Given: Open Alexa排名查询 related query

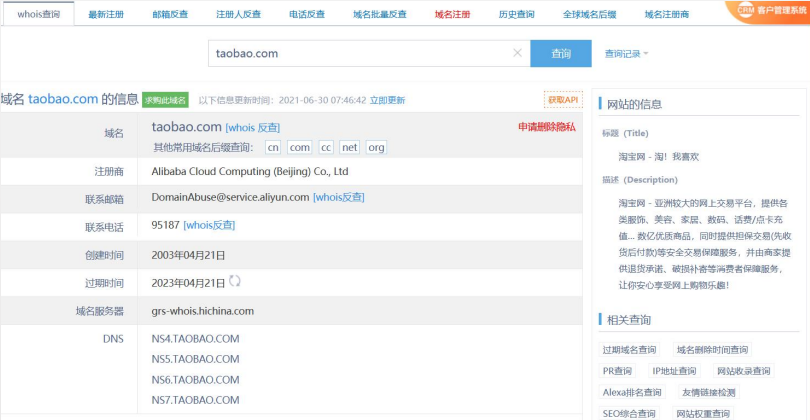Looking at the screenshot, I should (x=632, y=392).
